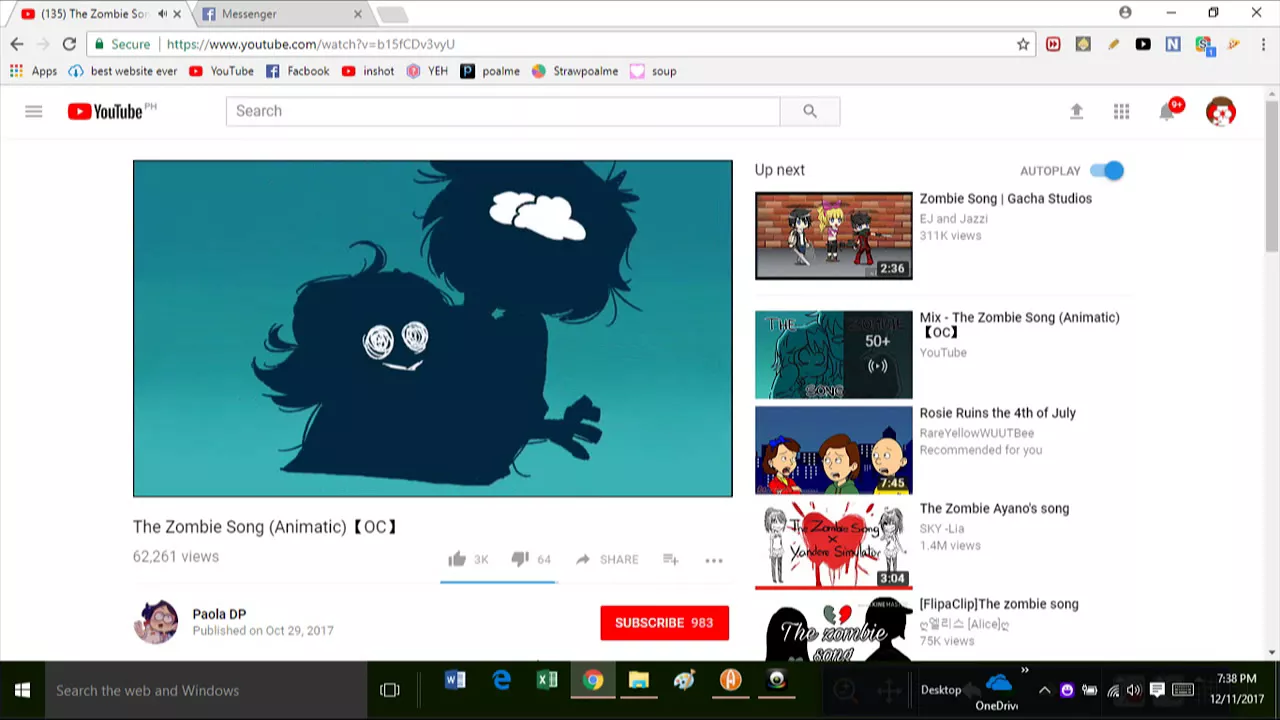Open 'The Zombie Ayano's song' title

994,508
